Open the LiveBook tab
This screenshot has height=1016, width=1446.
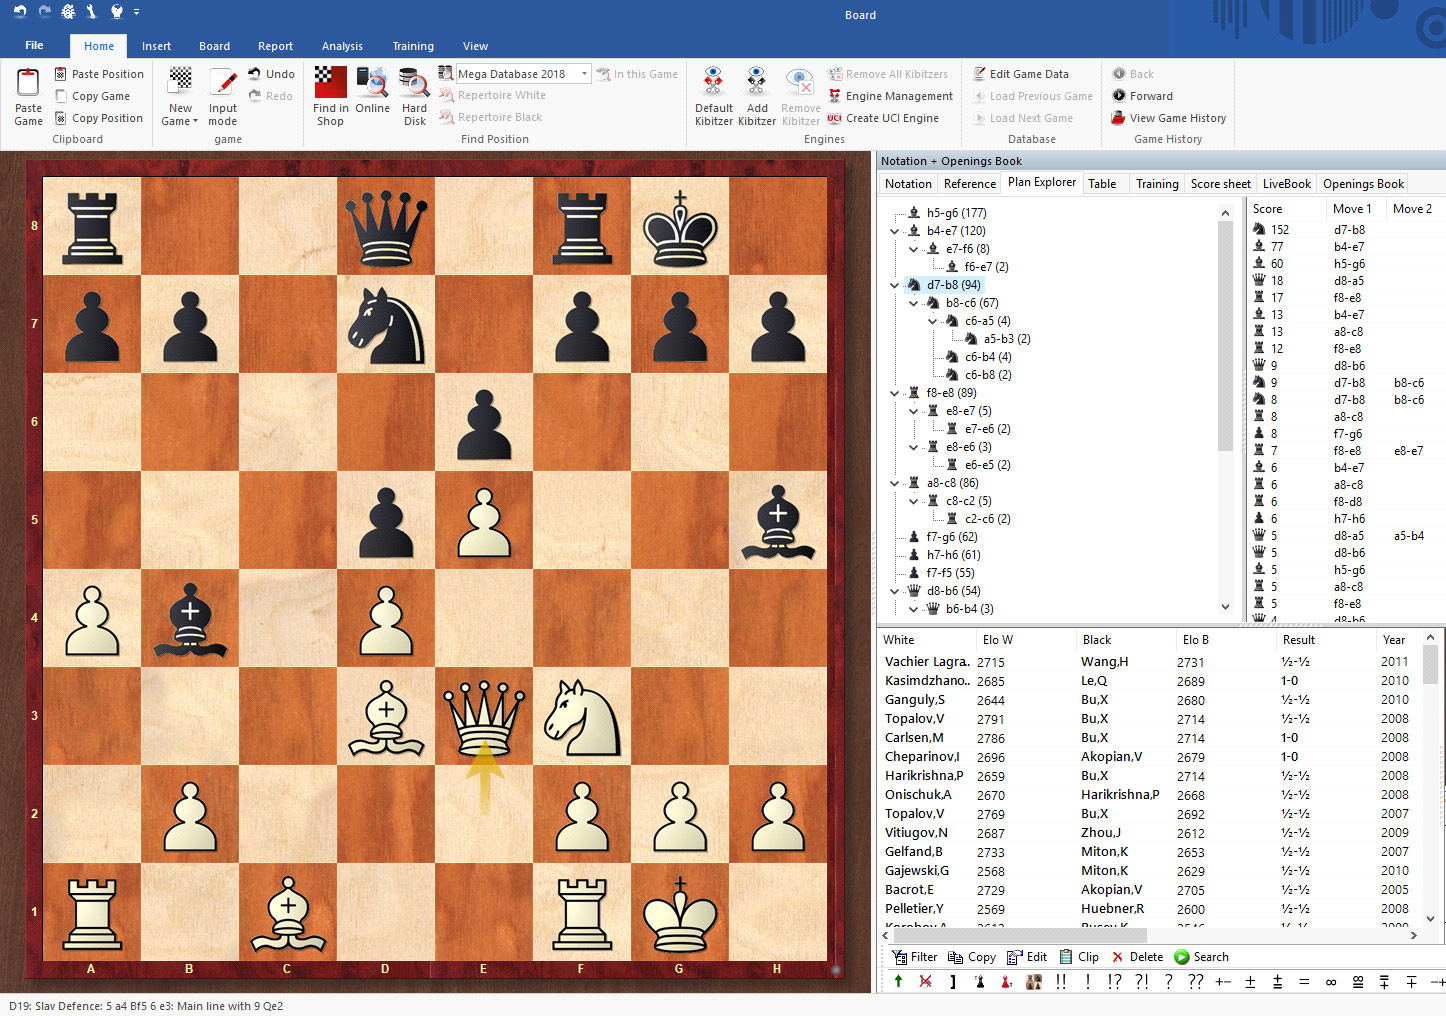1286,183
